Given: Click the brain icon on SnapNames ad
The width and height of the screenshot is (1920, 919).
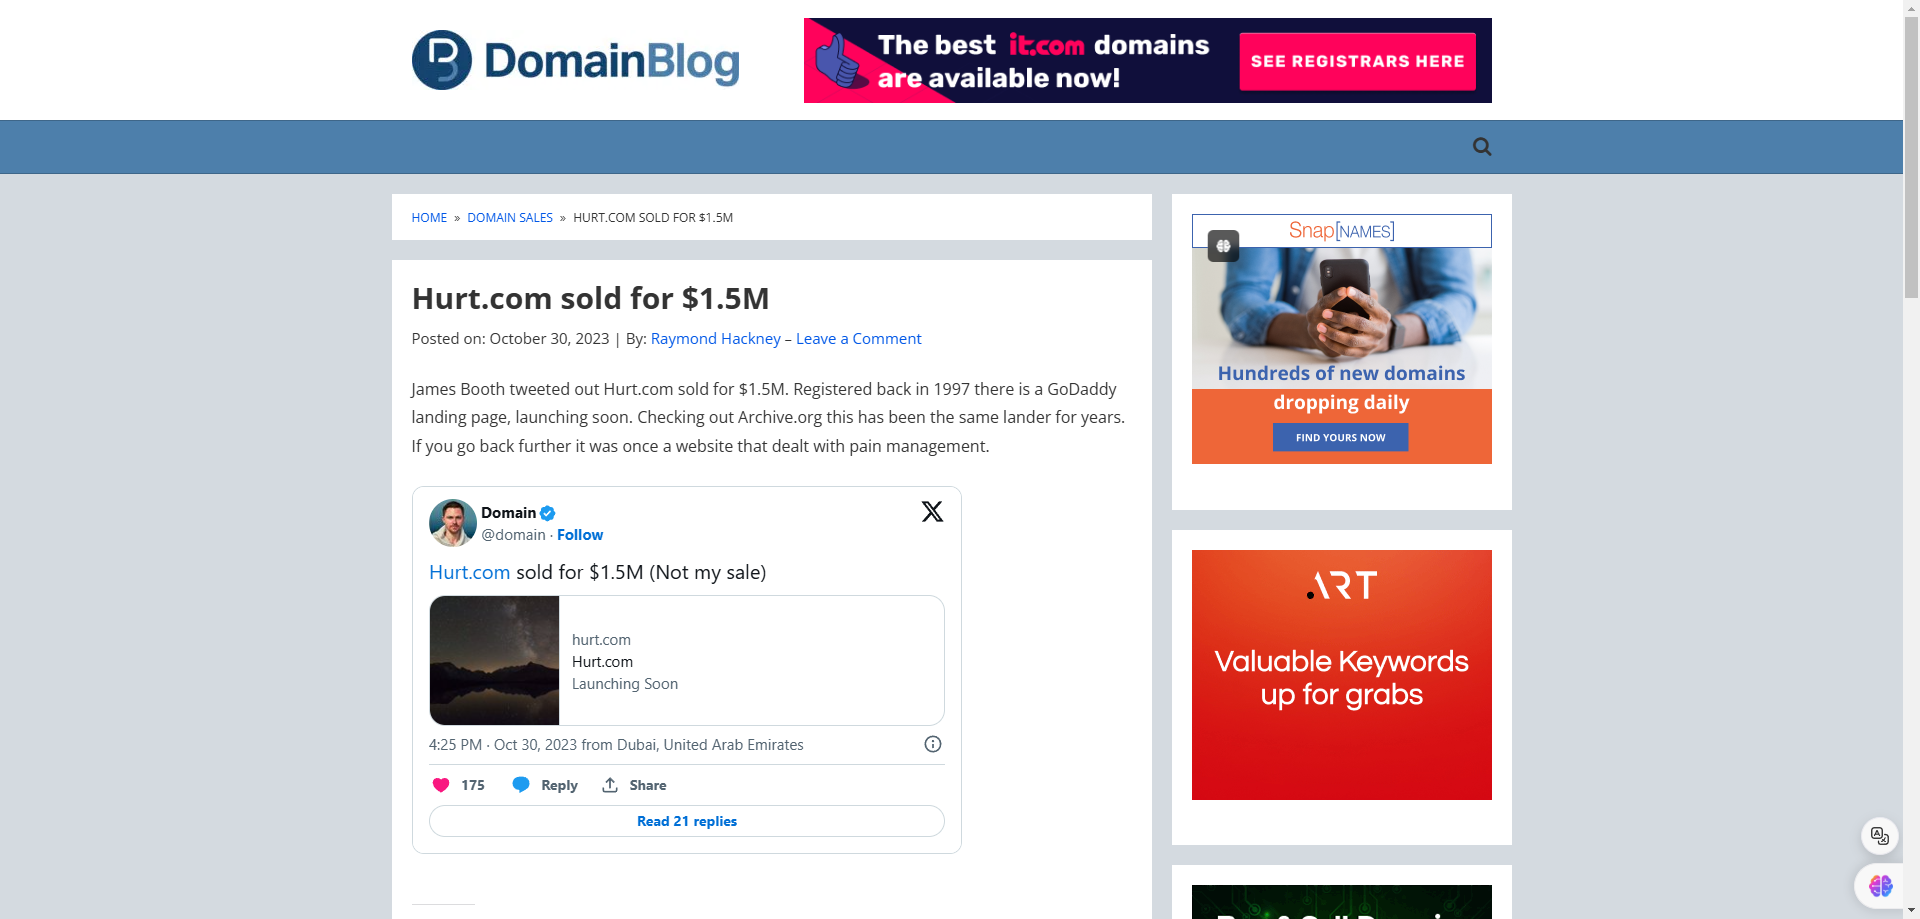Looking at the screenshot, I should (x=1223, y=246).
